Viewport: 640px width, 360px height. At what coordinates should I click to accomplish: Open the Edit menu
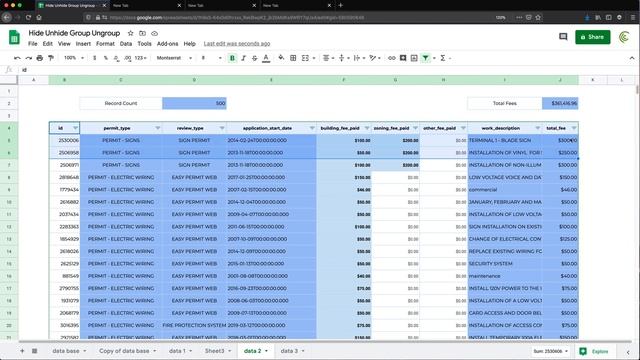click(48, 44)
